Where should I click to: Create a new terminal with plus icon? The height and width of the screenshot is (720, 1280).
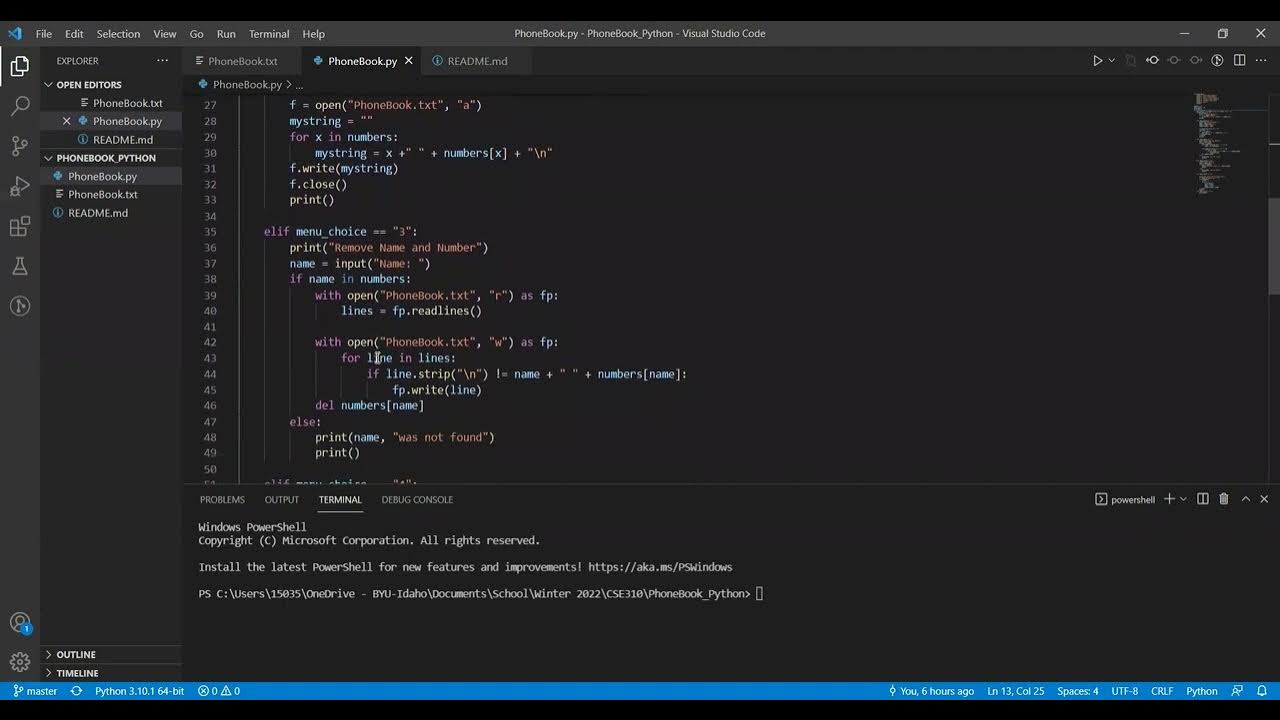(1169, 499)
